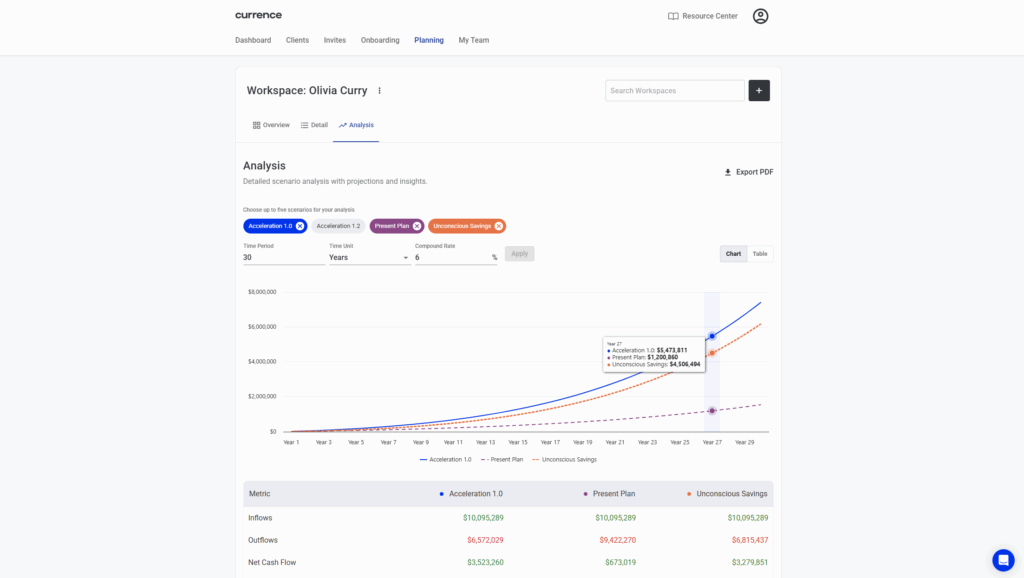
Task: Toggle Present Plan series in chart legend
Action: click(x=502, y=459)
